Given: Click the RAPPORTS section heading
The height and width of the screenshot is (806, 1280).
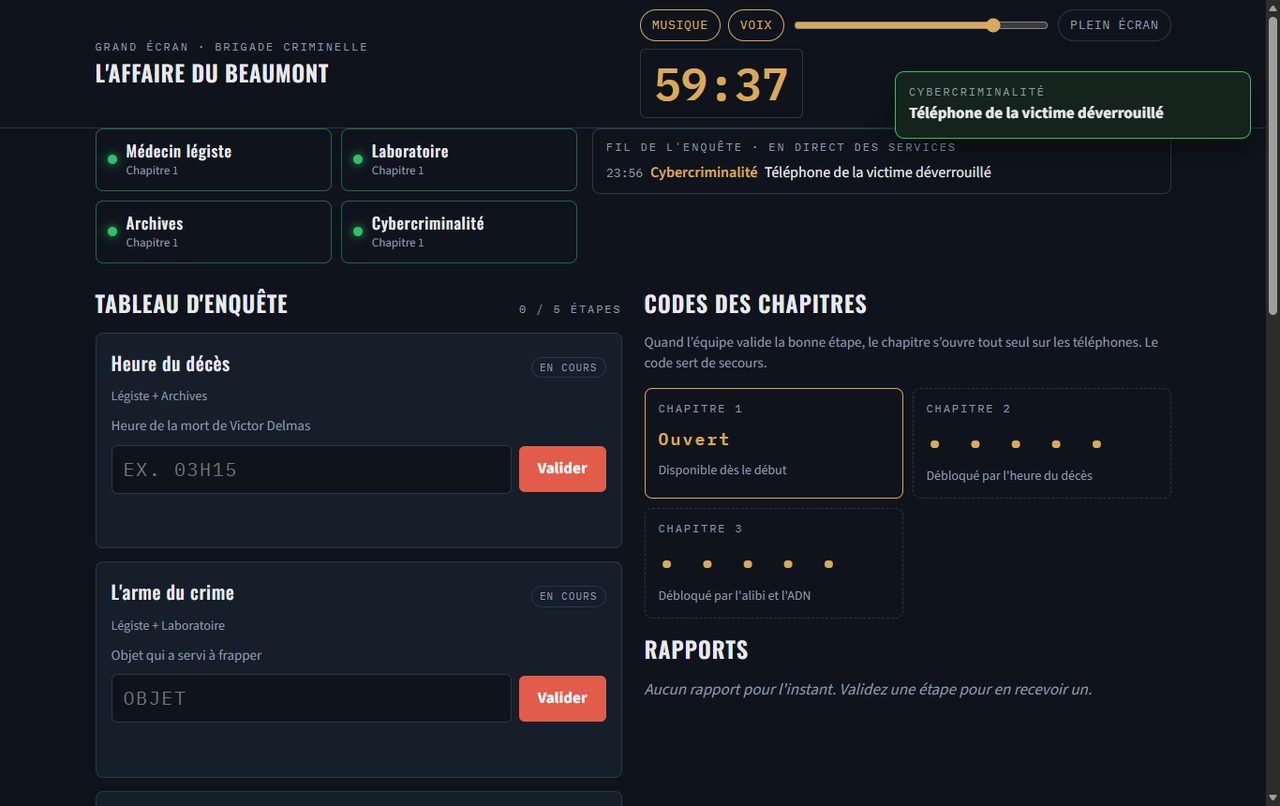Looking at the screenshot, I should coord(696,650).
